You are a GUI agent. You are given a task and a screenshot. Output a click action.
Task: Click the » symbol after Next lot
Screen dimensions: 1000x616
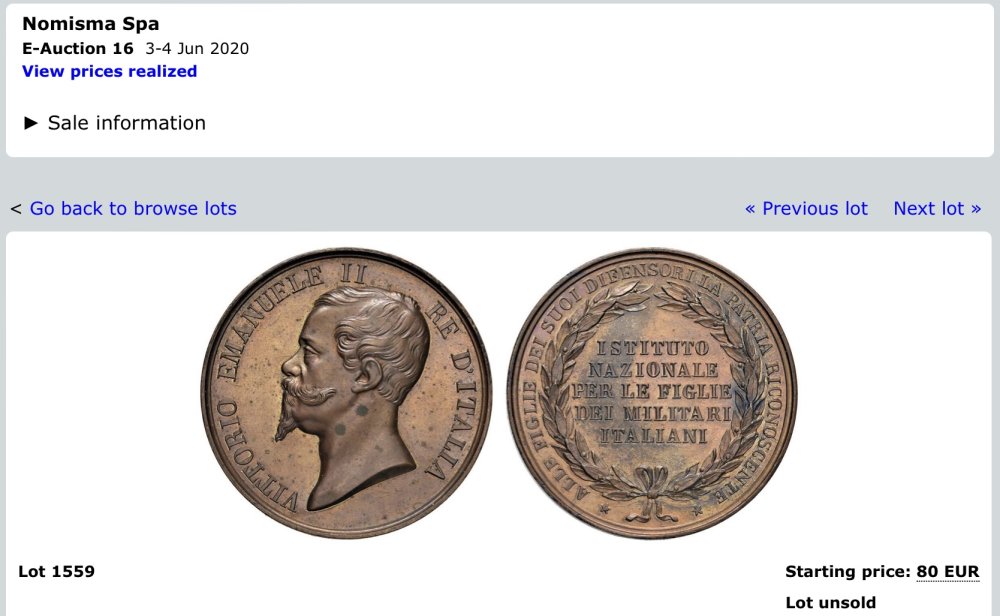coord(976,209)
